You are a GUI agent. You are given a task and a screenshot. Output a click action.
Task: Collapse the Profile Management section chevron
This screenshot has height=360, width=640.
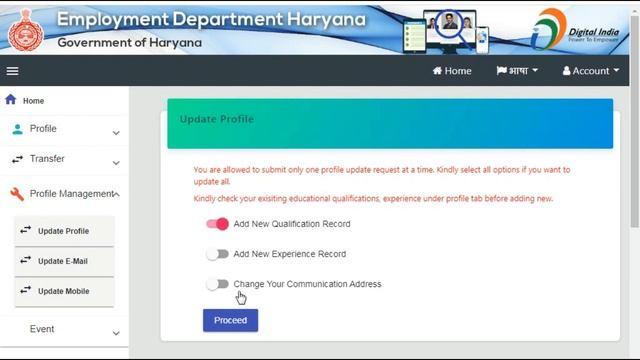(x=117, y=194)
